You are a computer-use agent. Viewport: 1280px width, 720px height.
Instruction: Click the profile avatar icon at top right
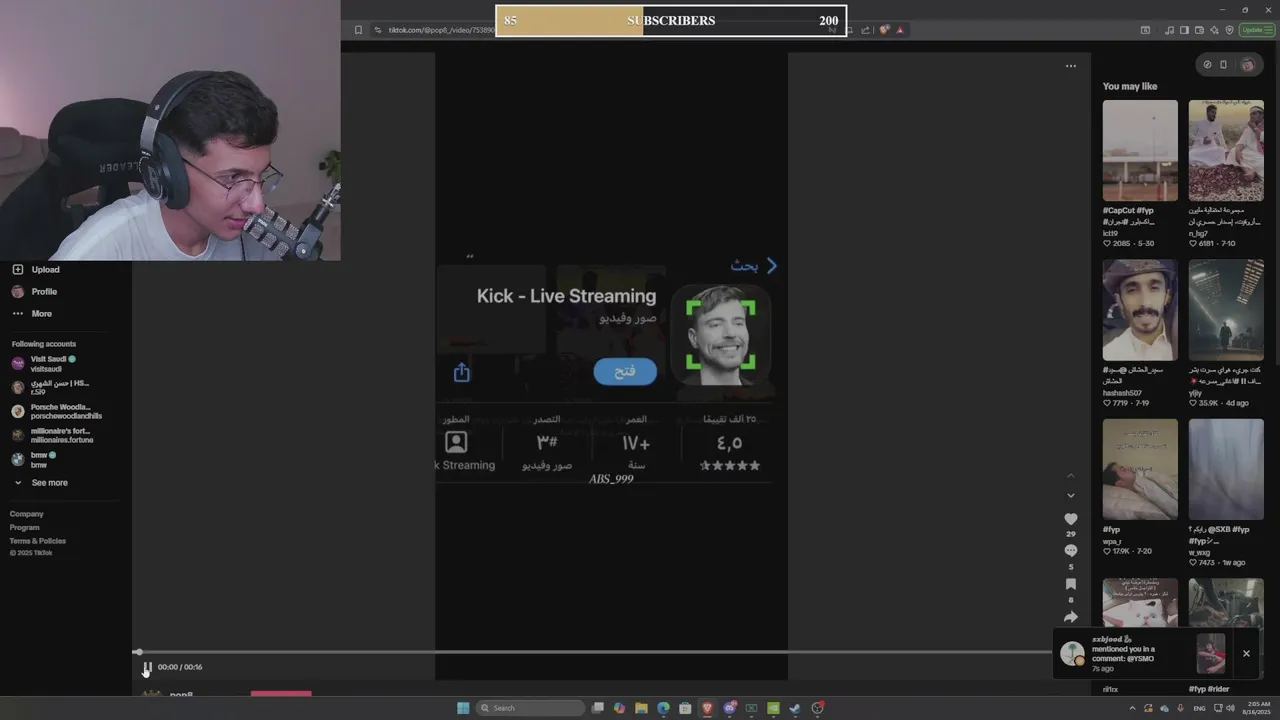1247,65
